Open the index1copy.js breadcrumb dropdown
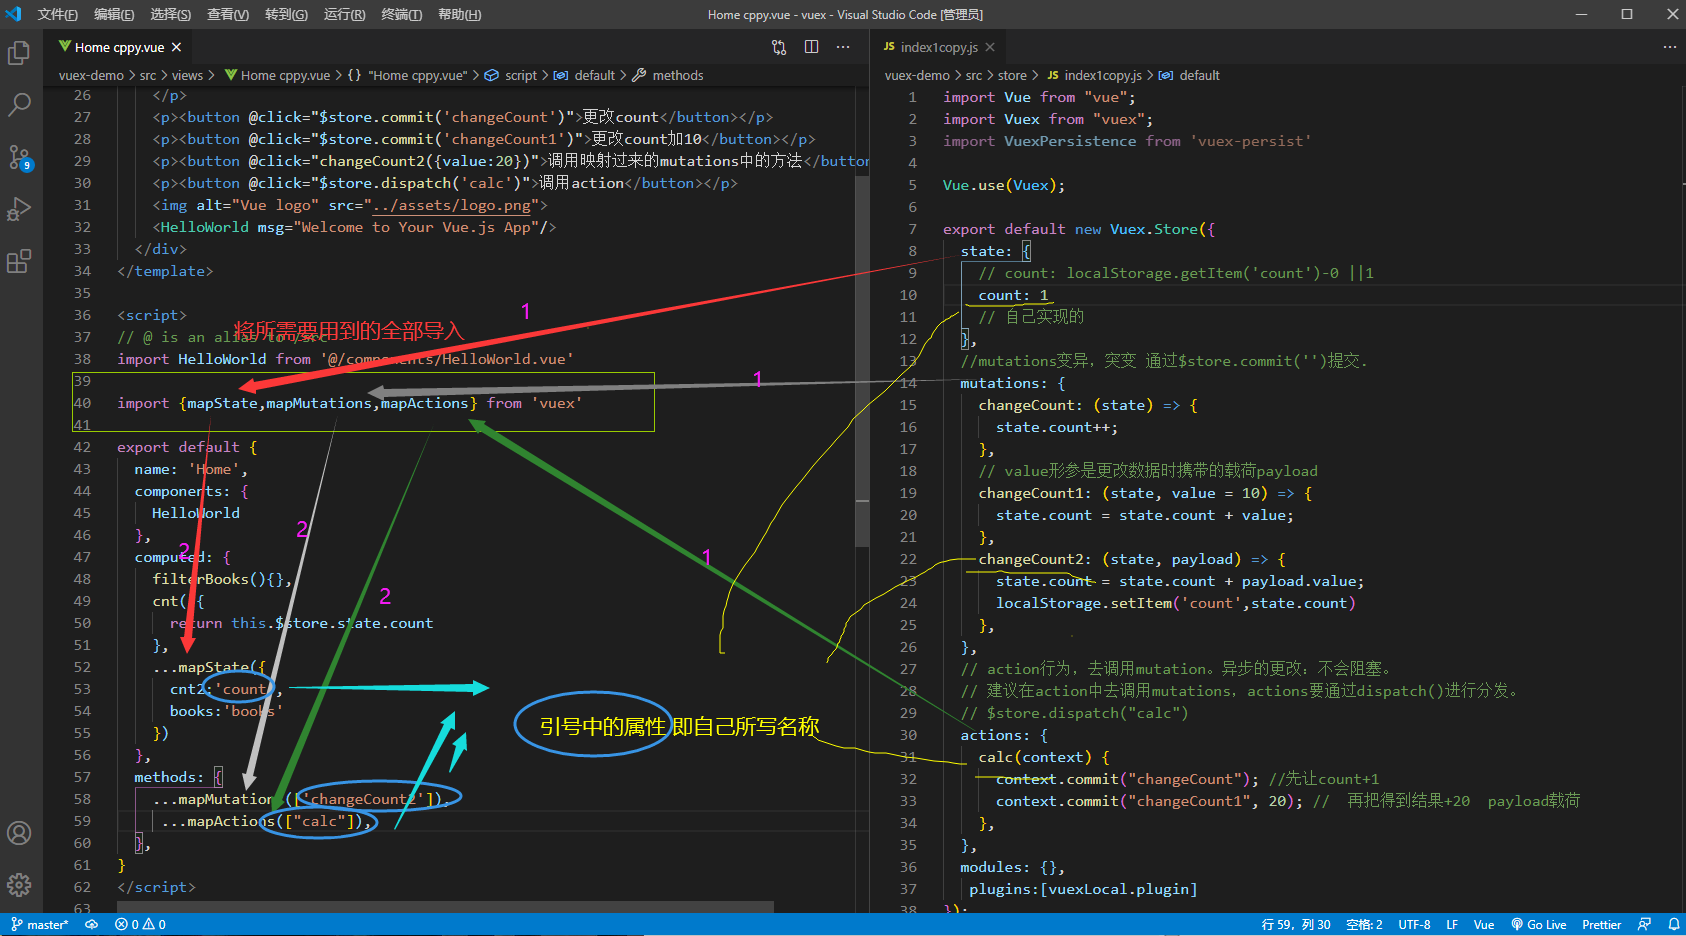1686x936 pixels. click(x=1103, y=75)
